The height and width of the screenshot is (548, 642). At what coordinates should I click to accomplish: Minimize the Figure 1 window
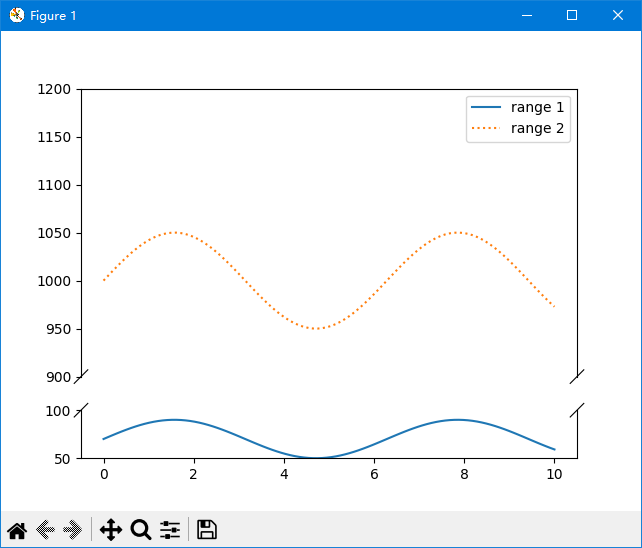coord(527,16)
